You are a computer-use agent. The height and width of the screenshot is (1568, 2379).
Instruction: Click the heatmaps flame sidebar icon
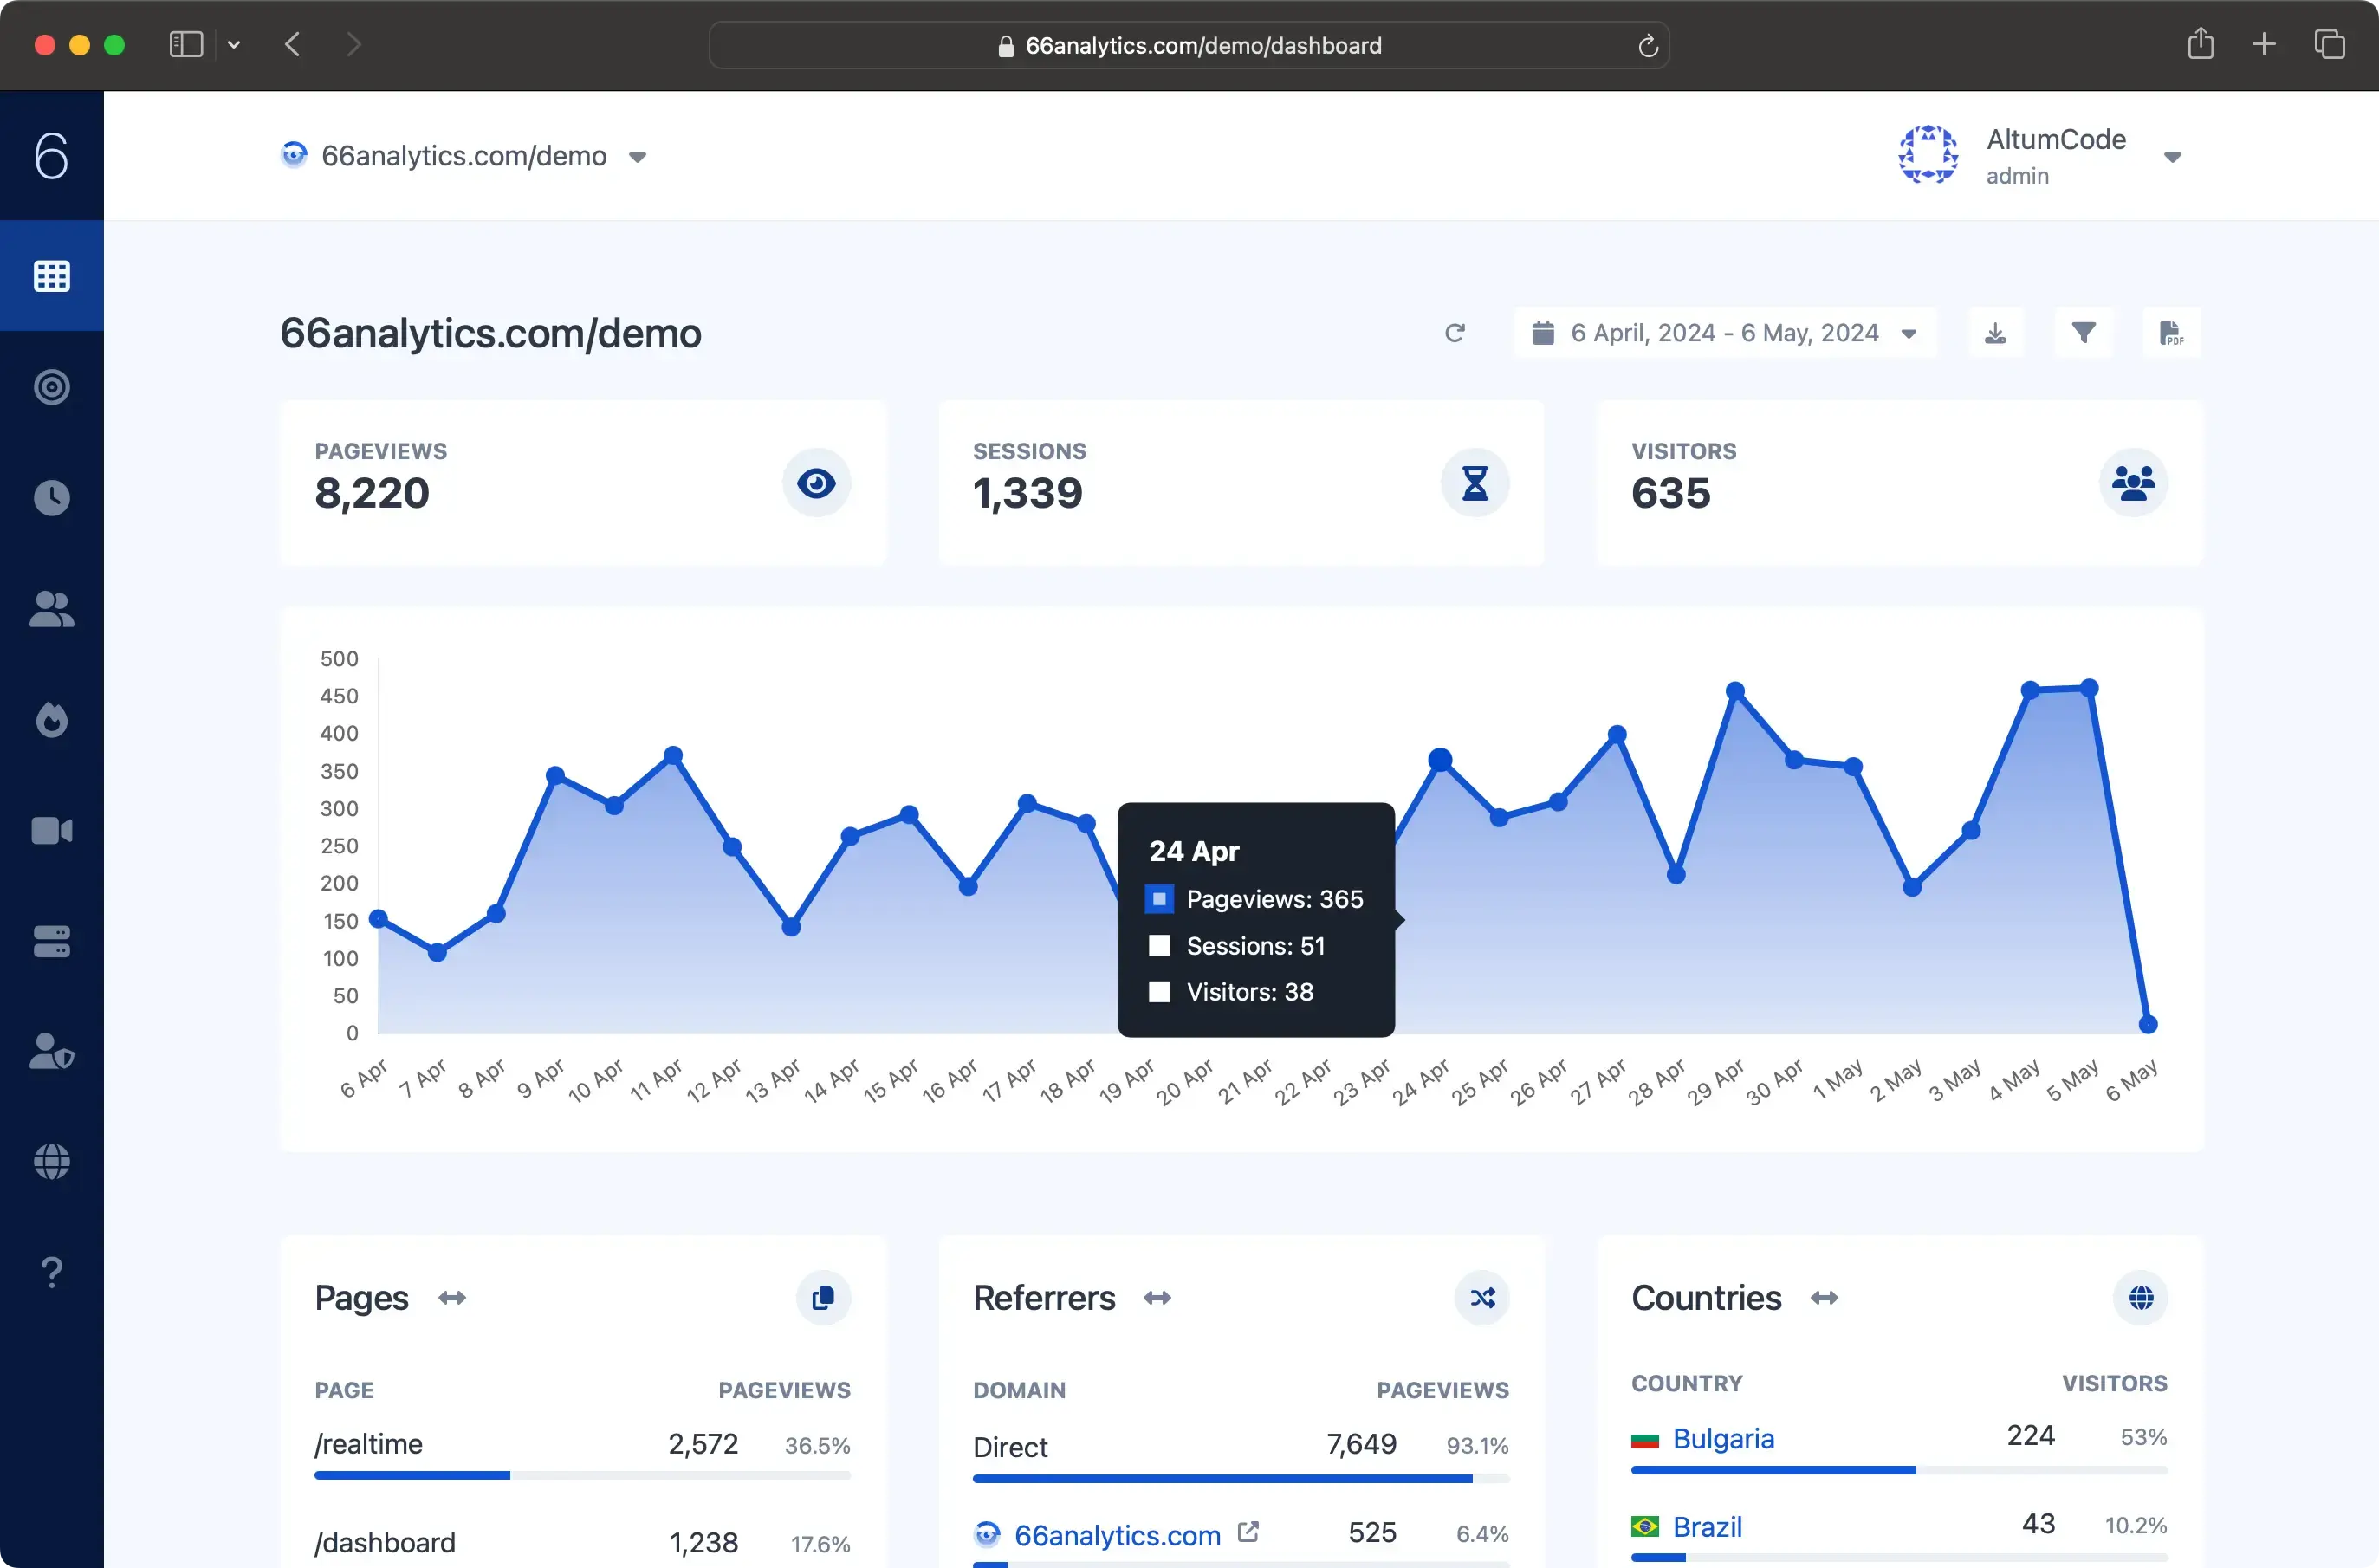[52, 720]
